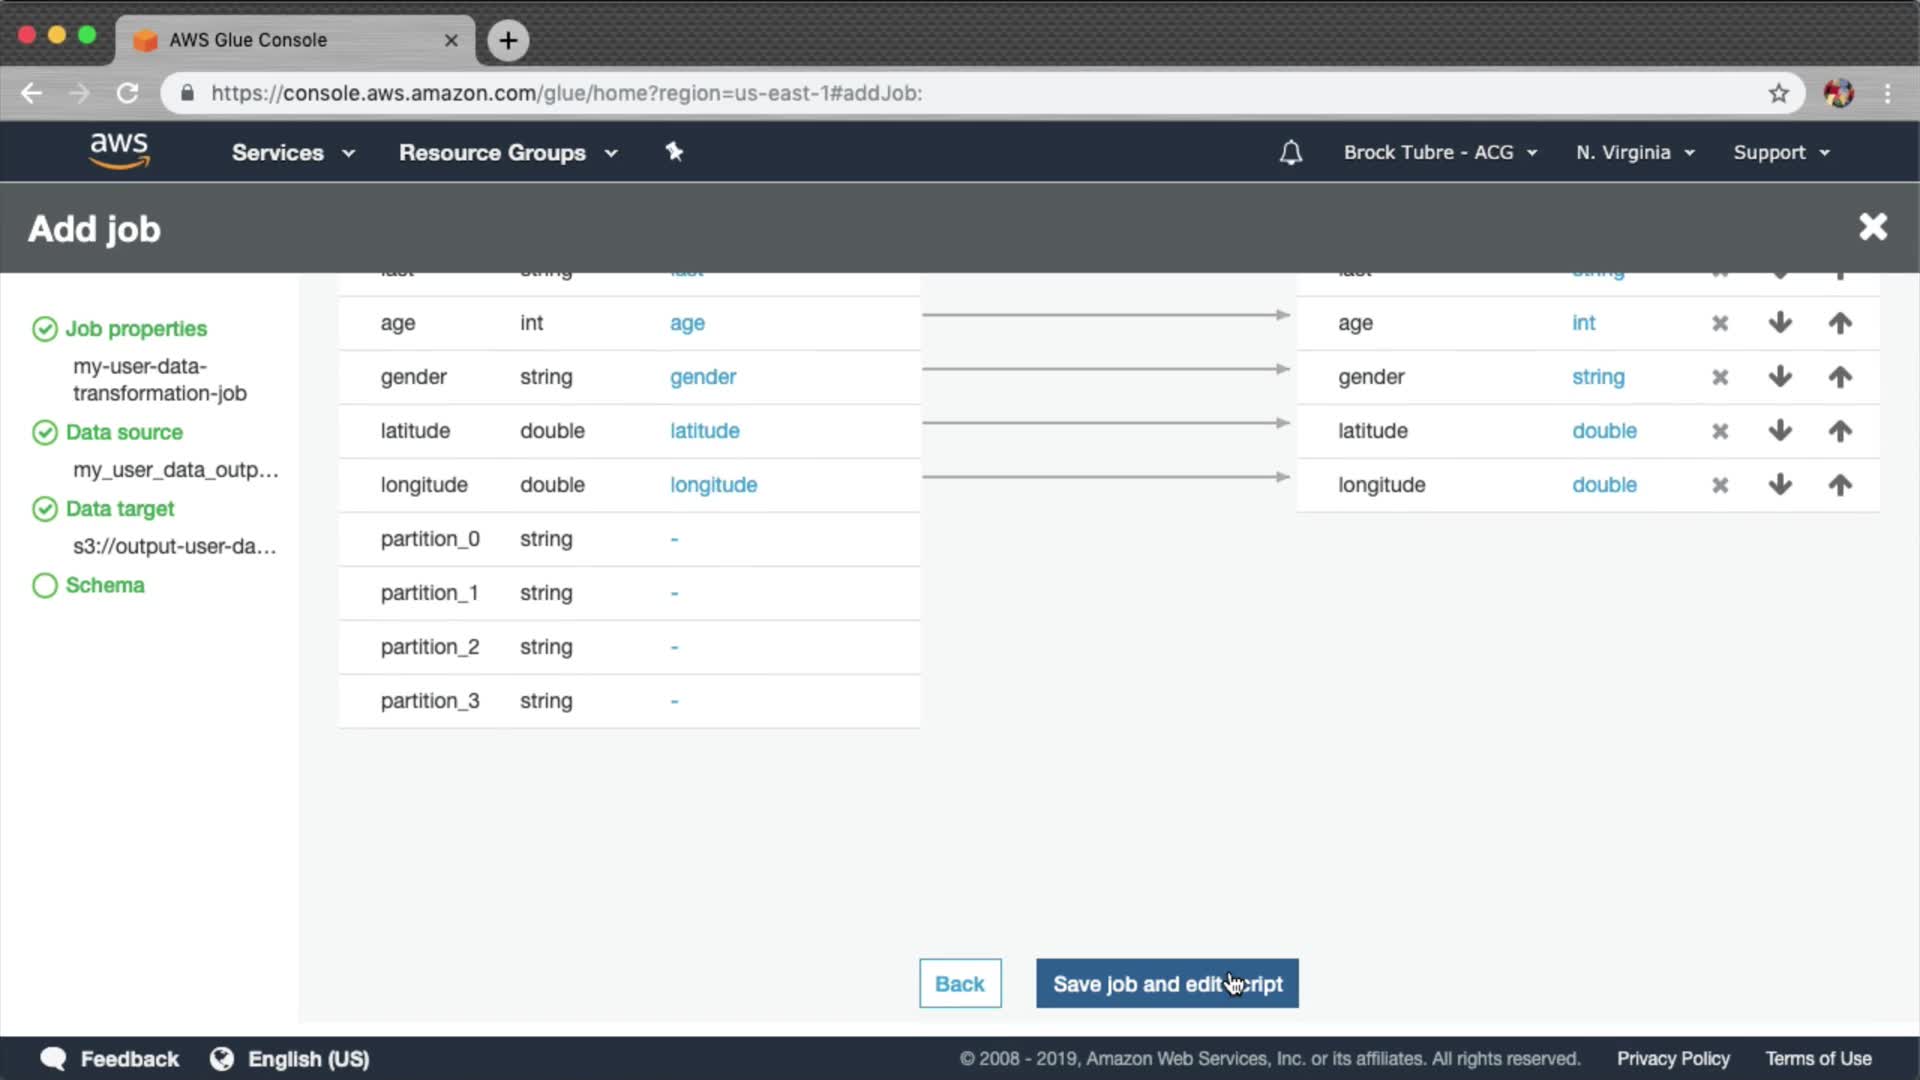Close the Add job panel
The height and width of the screenshot is (1080, 1920).
(x=1872, y=227)
